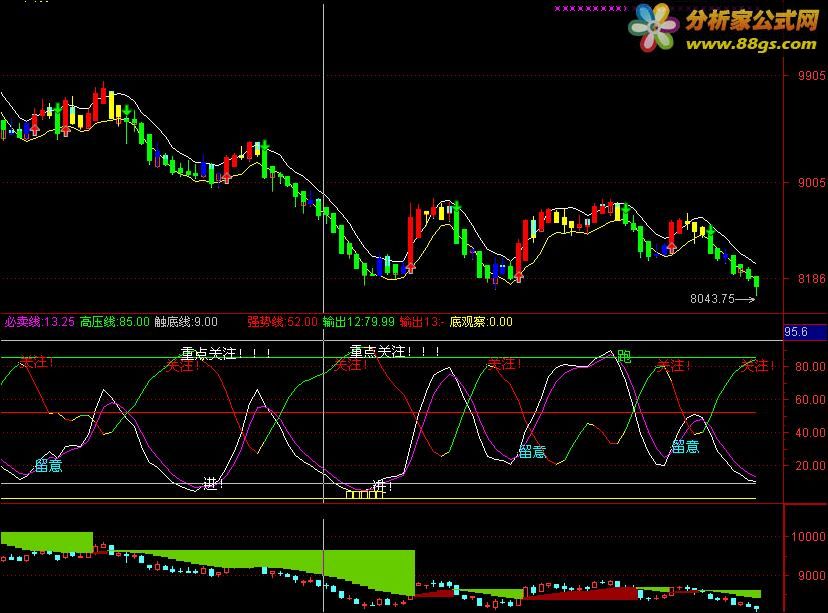Select the 高压线:85.00 indicator label
This screenshot has width=828, height=613.
coord(115,322)
